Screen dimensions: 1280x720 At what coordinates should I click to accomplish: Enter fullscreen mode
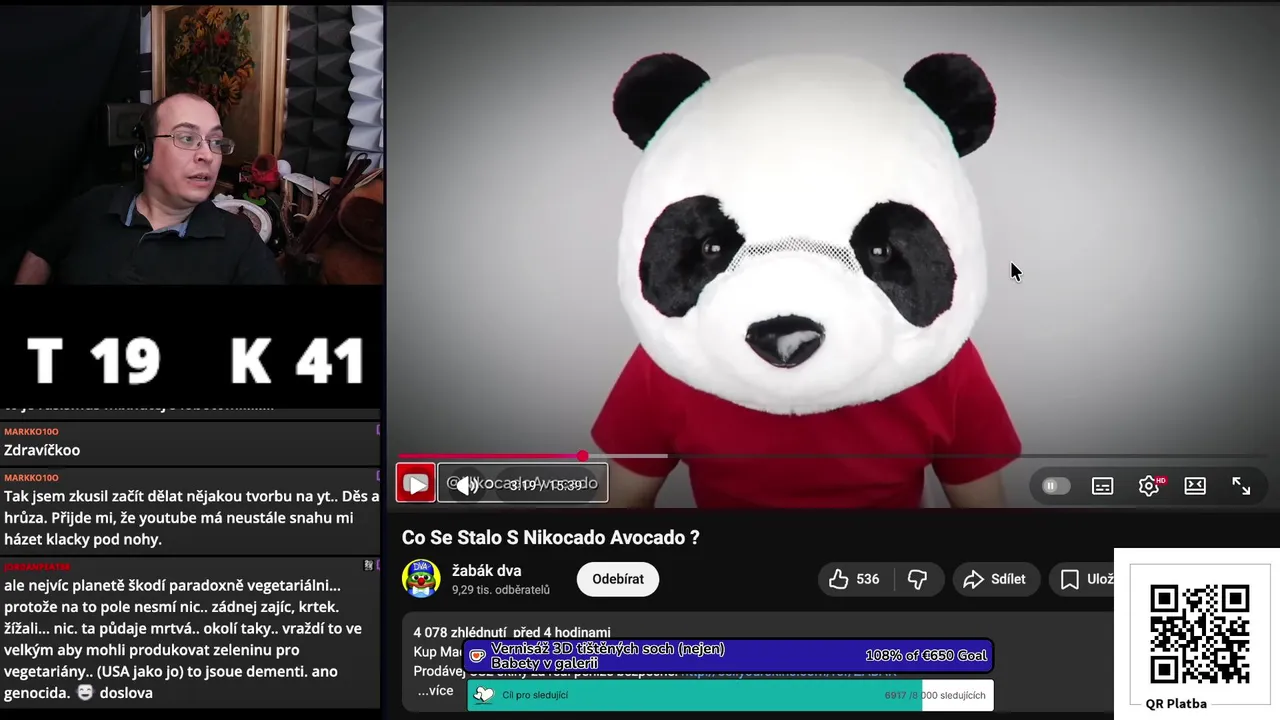[1241, 486]
